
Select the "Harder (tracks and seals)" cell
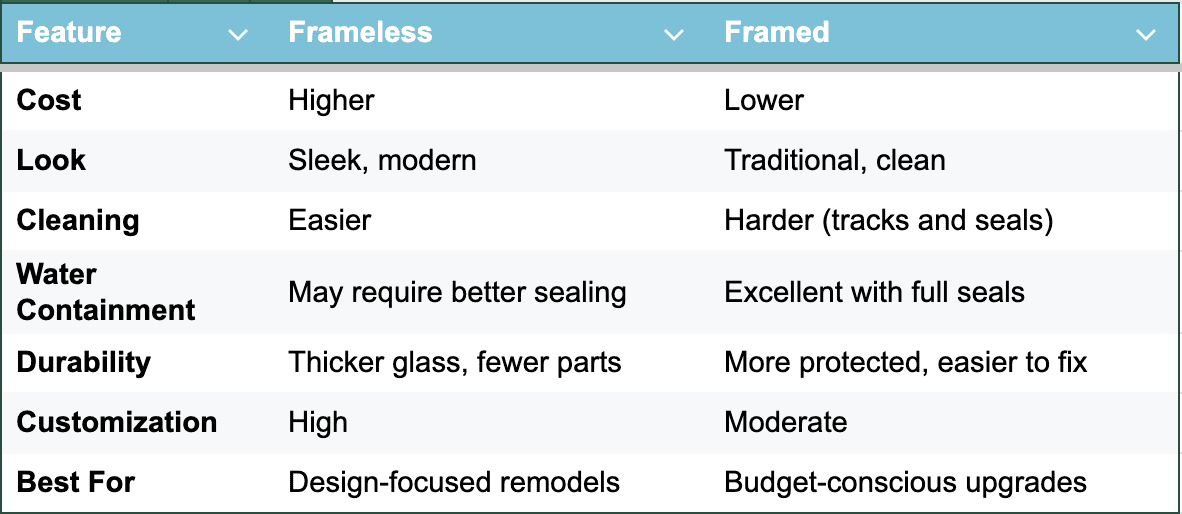(889, 220)
